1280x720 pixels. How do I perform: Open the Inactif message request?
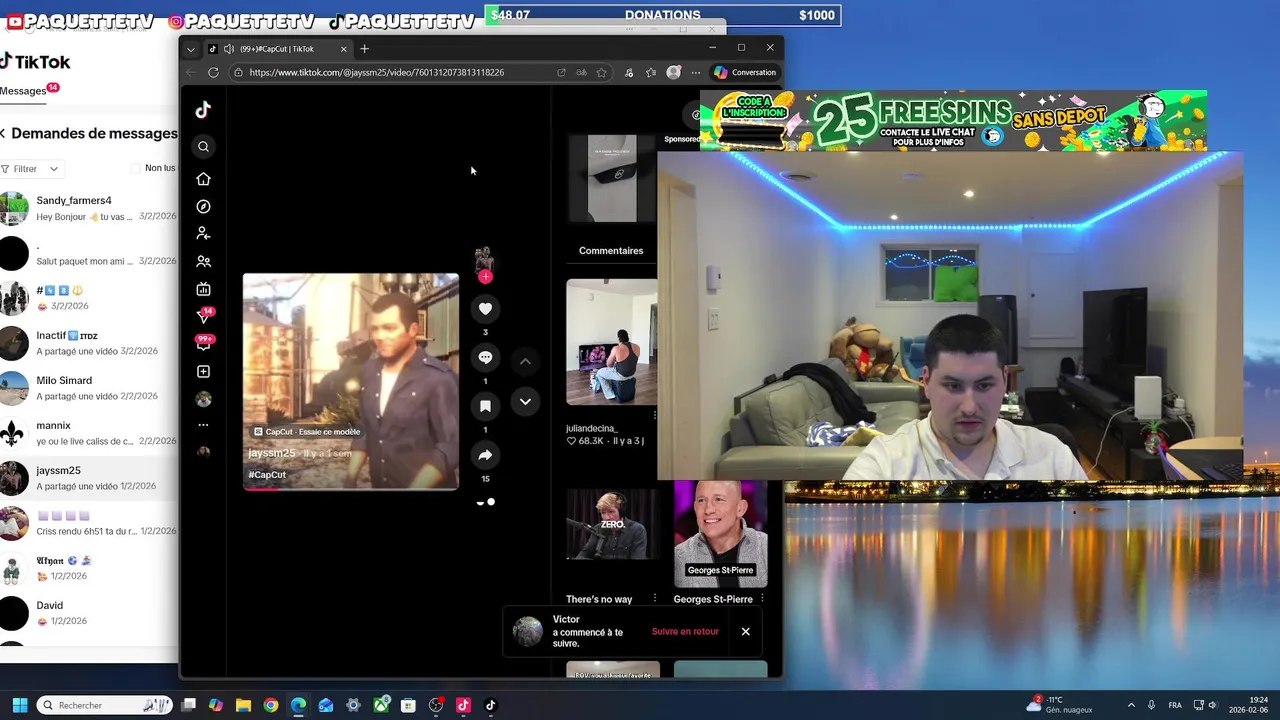tap(89, 343)
